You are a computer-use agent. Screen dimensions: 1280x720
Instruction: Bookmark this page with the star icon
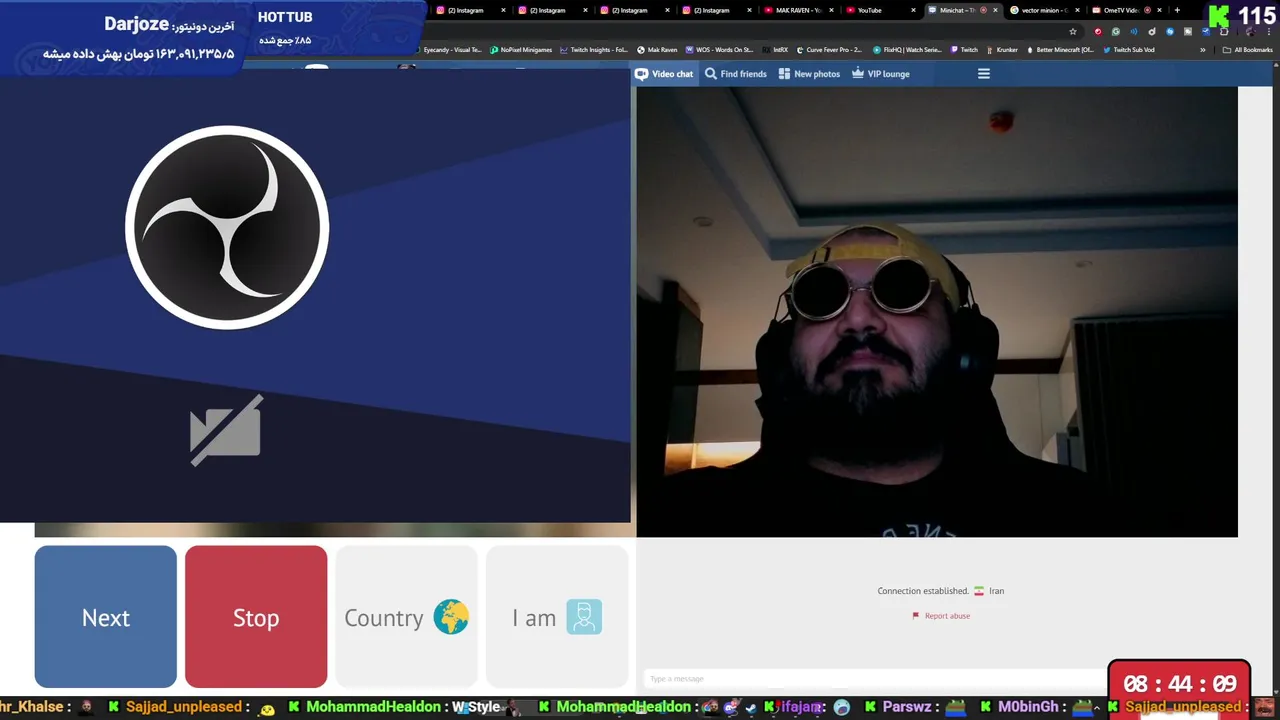point(1073,31)
